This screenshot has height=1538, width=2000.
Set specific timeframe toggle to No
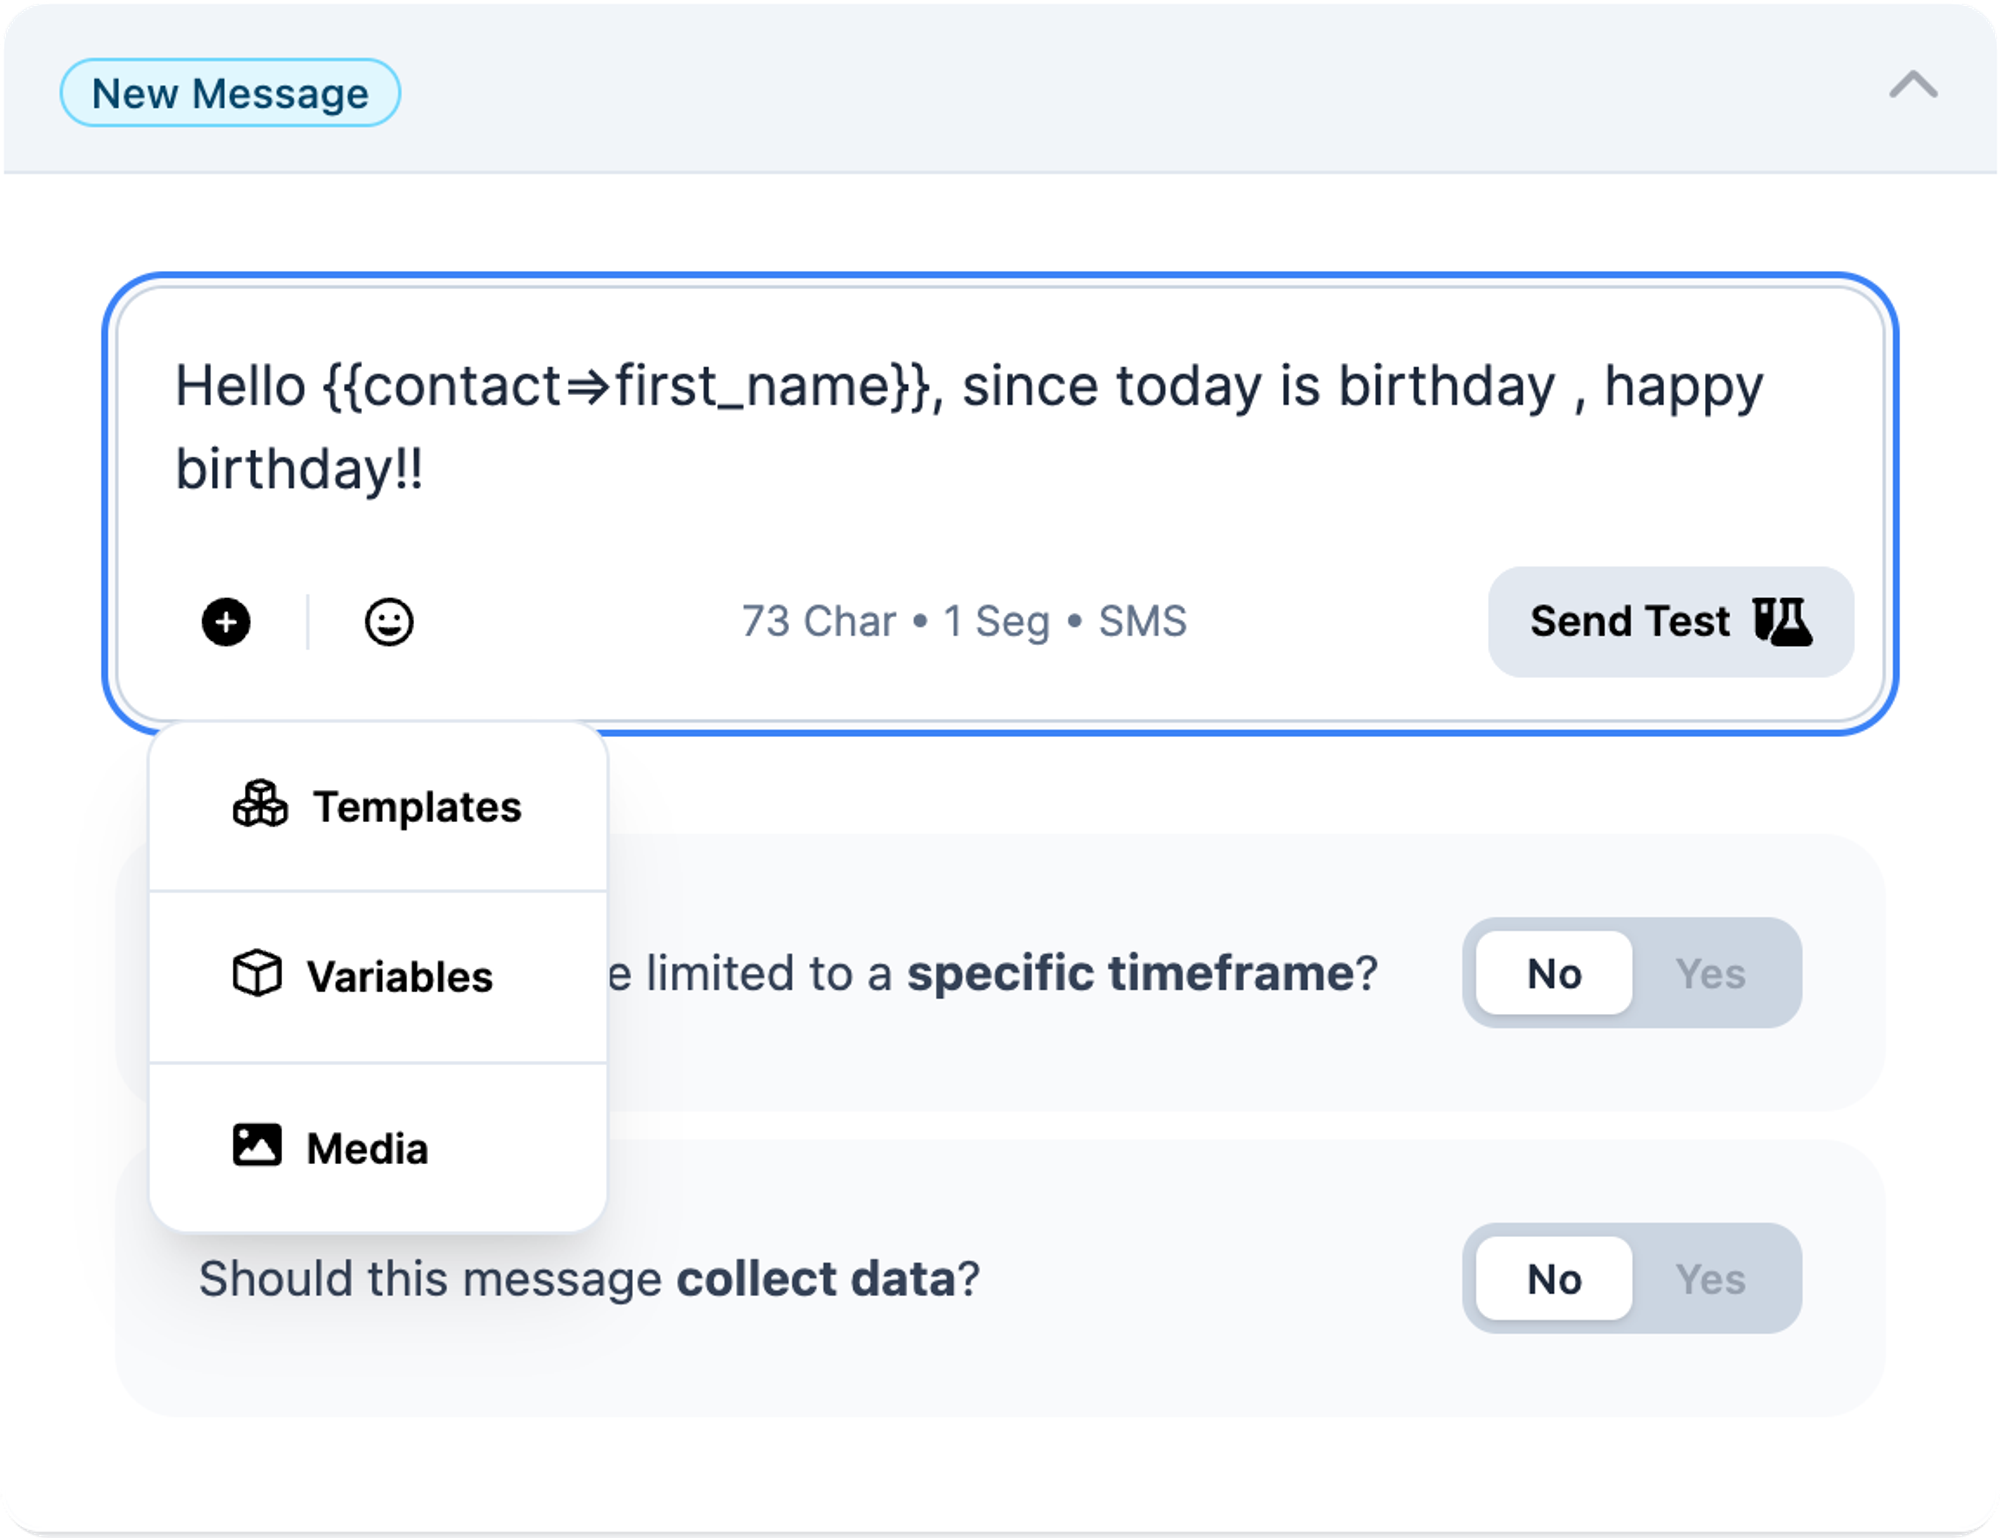click(x=1554, y=973)
